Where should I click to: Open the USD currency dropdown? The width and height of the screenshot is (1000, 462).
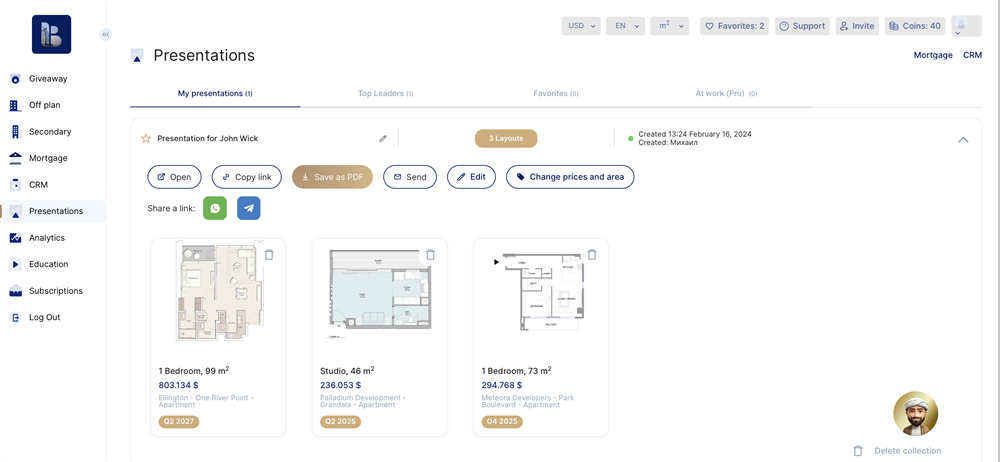(x=580, y=26)
